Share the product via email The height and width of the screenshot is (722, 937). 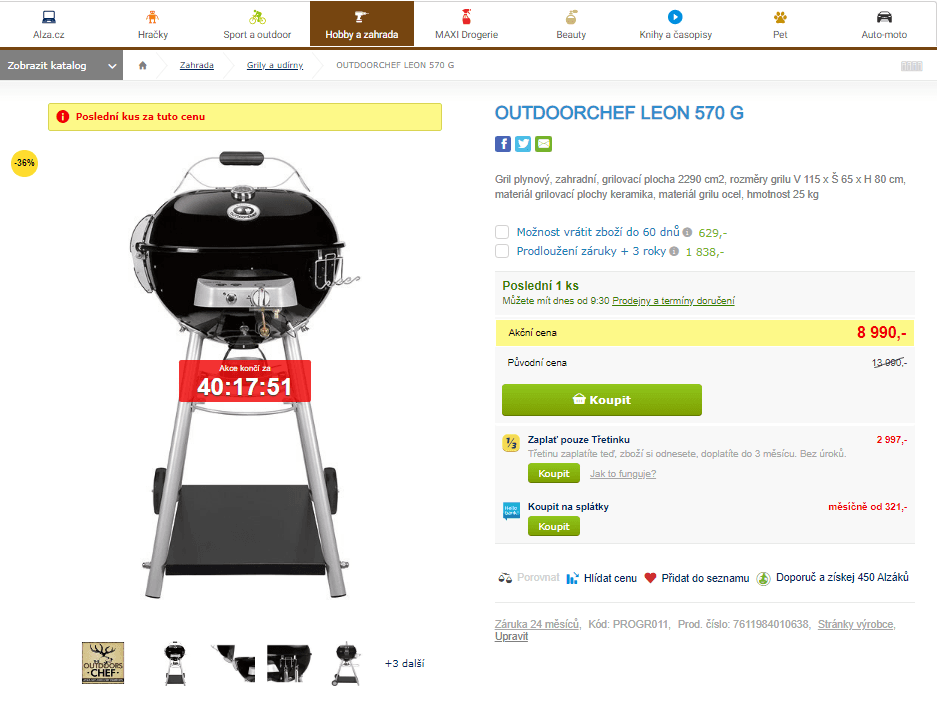[543, 143]
